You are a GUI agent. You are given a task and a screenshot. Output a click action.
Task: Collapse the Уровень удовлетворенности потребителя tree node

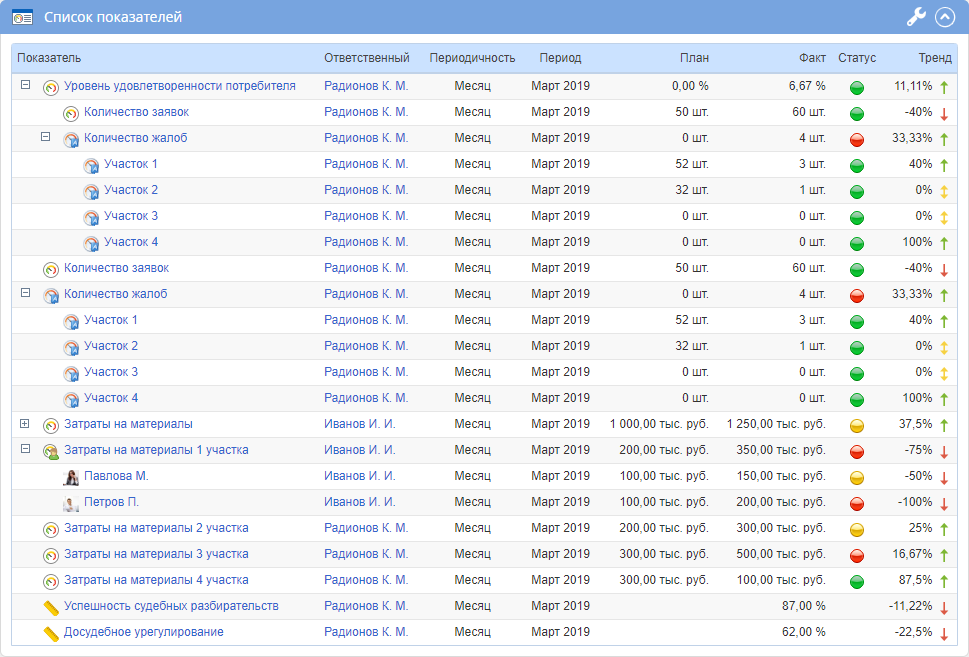coord(25,86)
